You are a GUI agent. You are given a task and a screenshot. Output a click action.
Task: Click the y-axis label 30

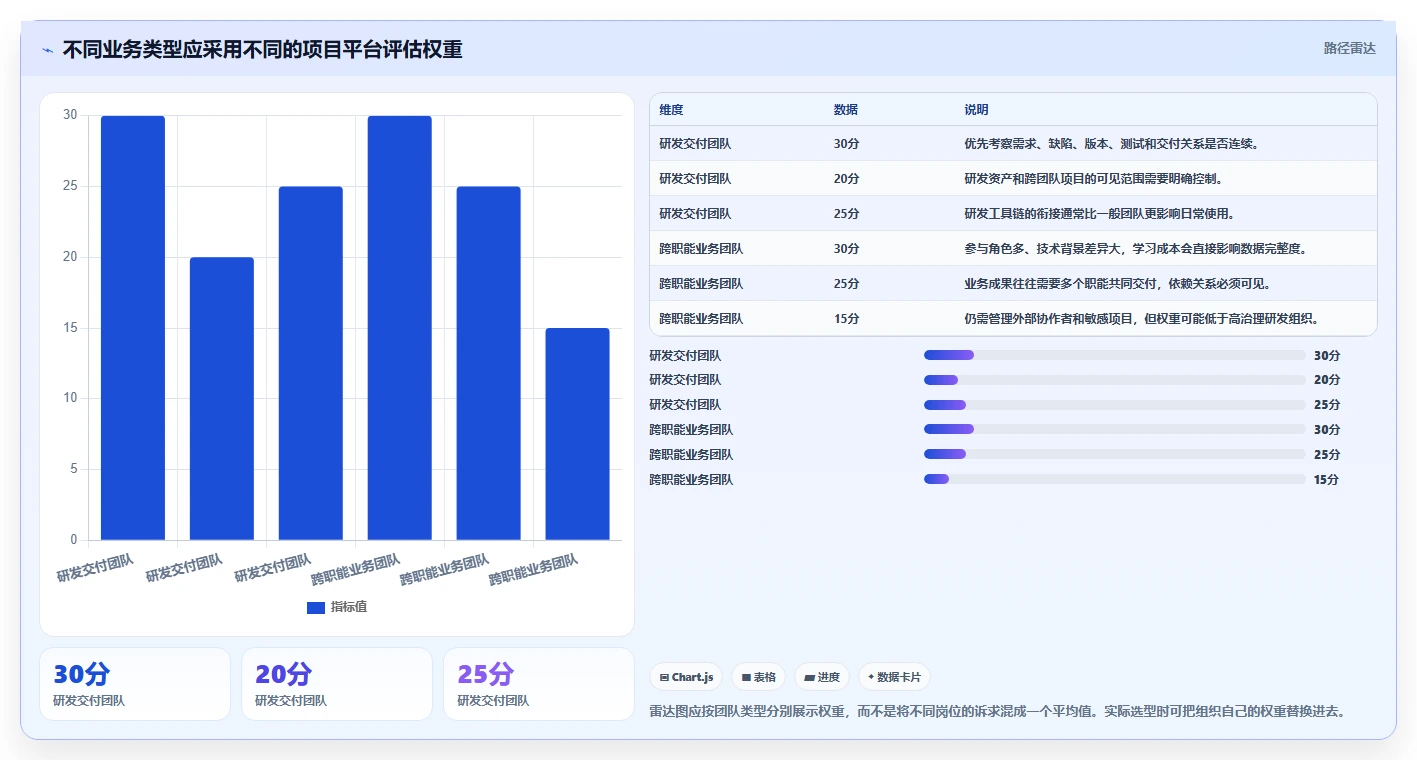pyautogui.click(x=70, y=115)
